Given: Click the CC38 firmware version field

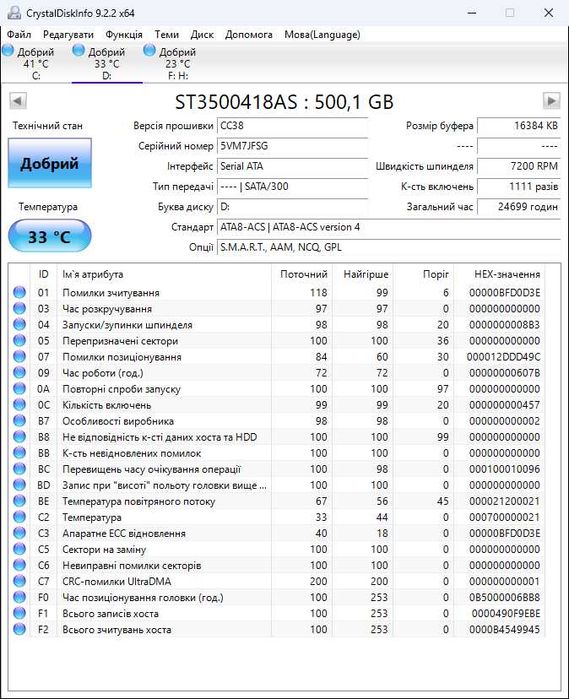Looking at the screenshot, I should coord(293,126).
